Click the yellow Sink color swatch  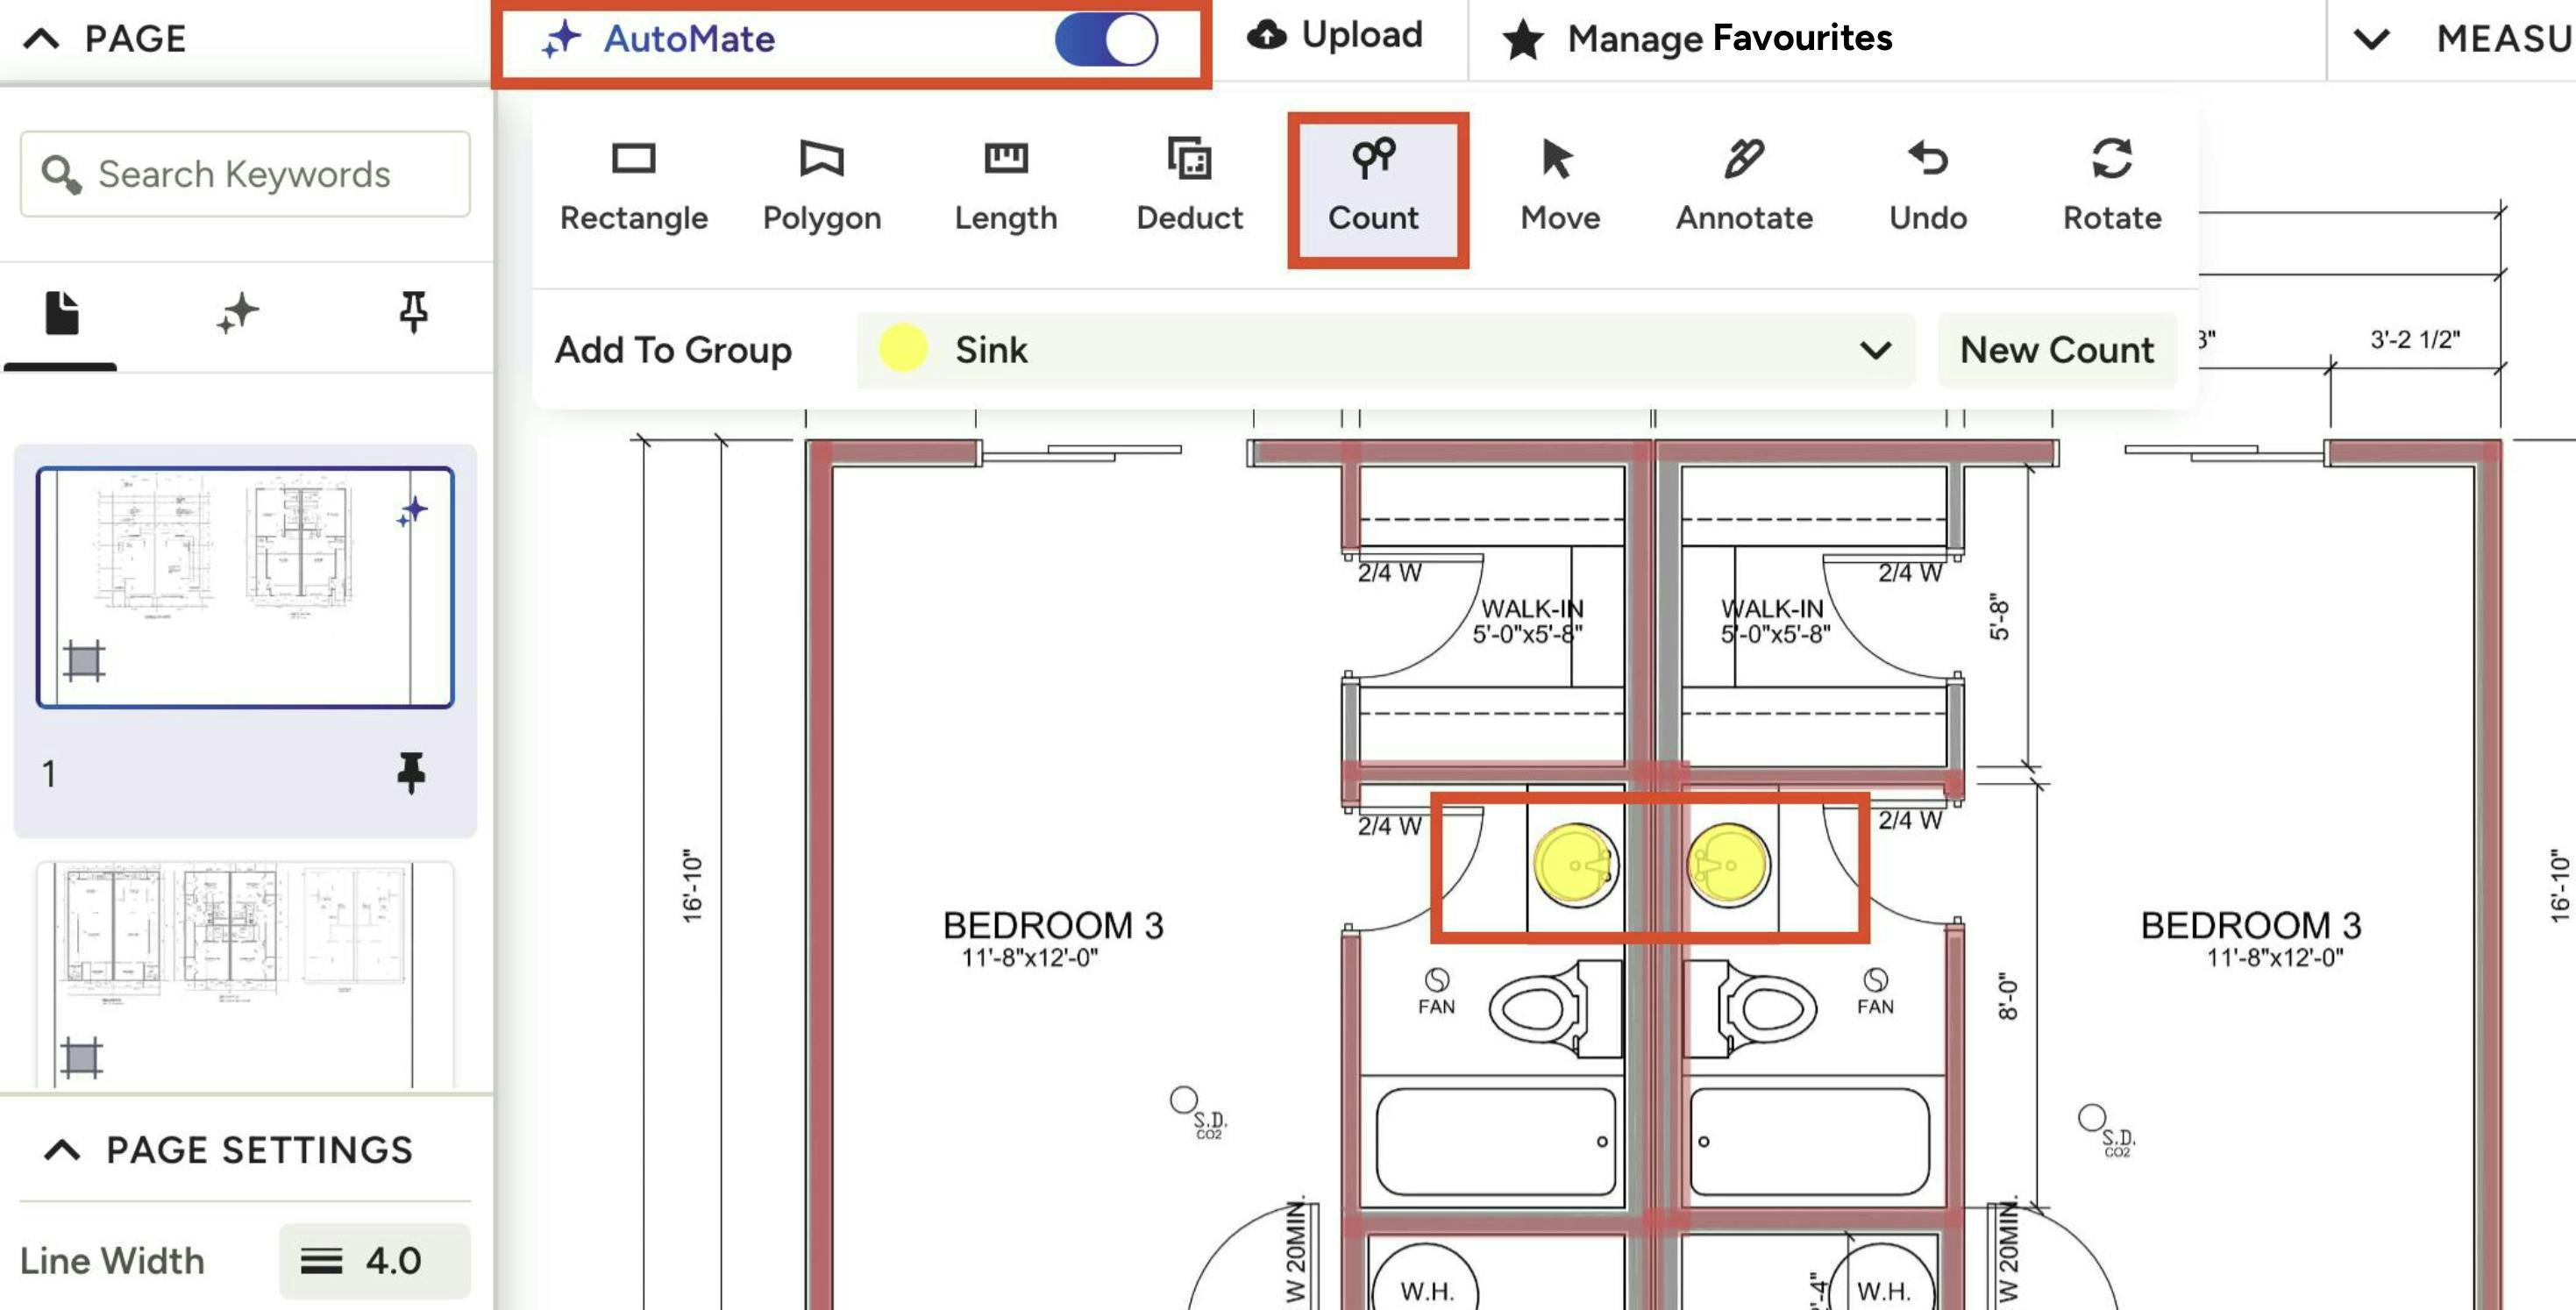coord(902,349)
